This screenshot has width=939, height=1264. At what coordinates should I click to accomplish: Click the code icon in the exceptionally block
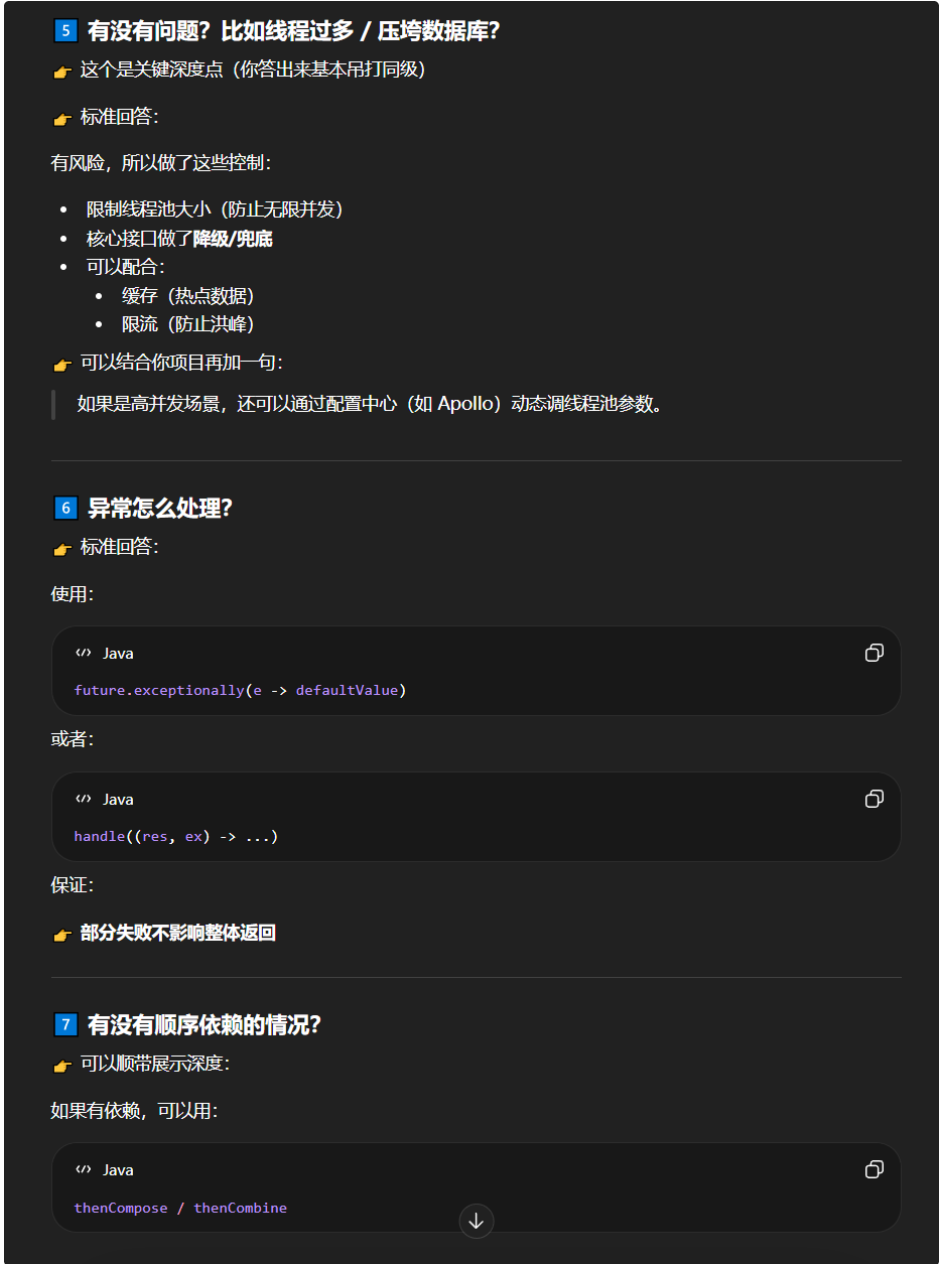pyautogui.click(x=83, y=653)
